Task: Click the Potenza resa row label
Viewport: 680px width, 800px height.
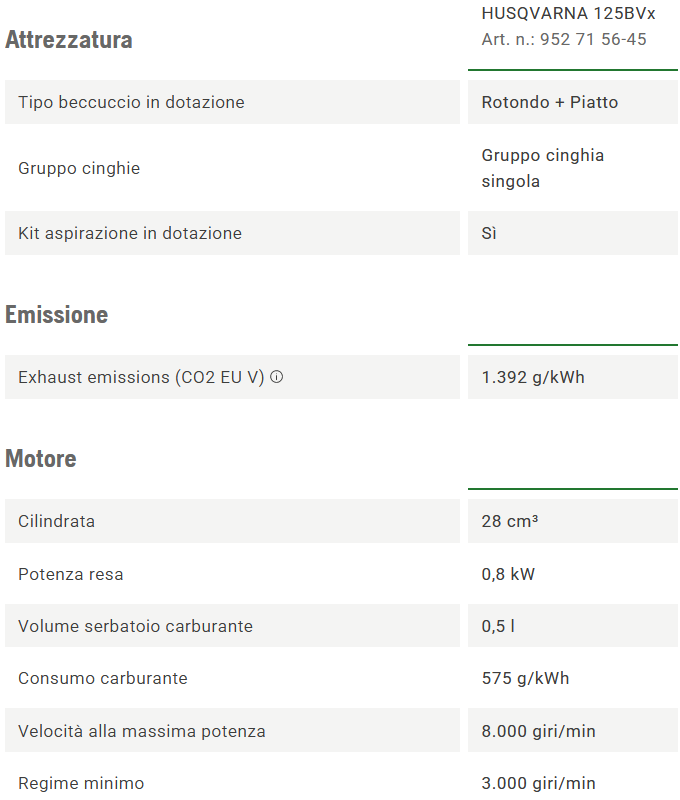Action: point(71,574)
